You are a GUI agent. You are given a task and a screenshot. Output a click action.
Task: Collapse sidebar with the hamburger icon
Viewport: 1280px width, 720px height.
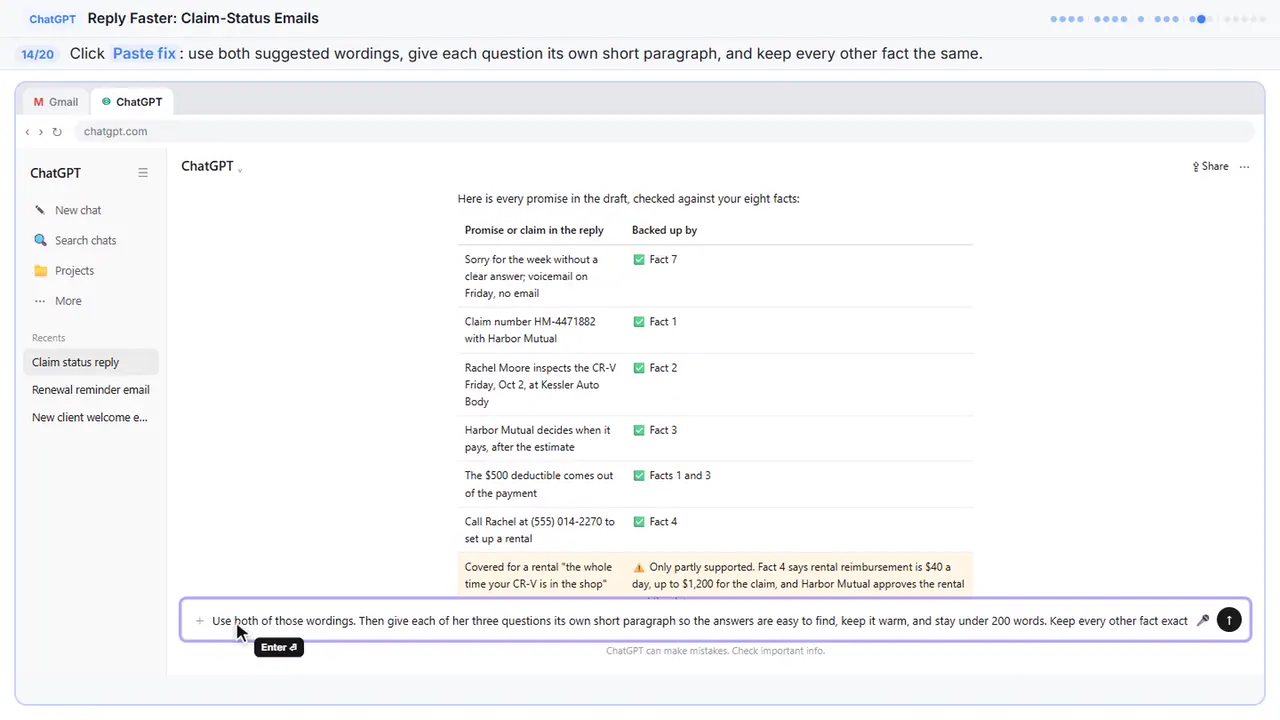143,173
